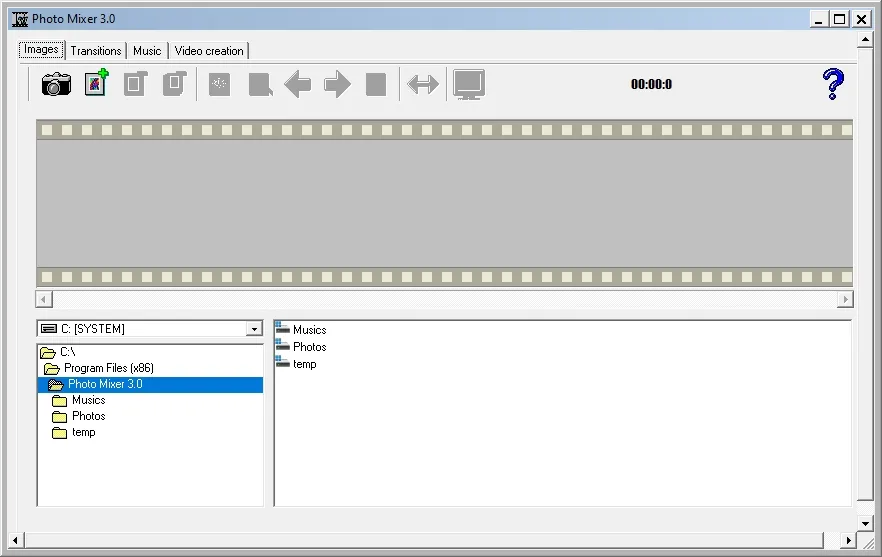The image size is (882, 557).
Task: Click the monitor preview icon
Action: (x=469, y=84)
